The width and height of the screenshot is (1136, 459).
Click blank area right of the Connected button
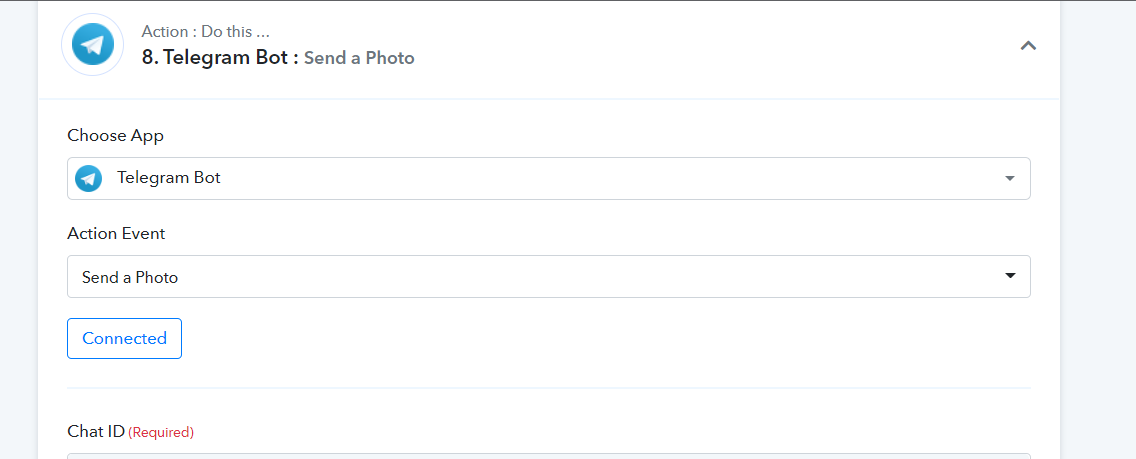(x=600, y=338)
